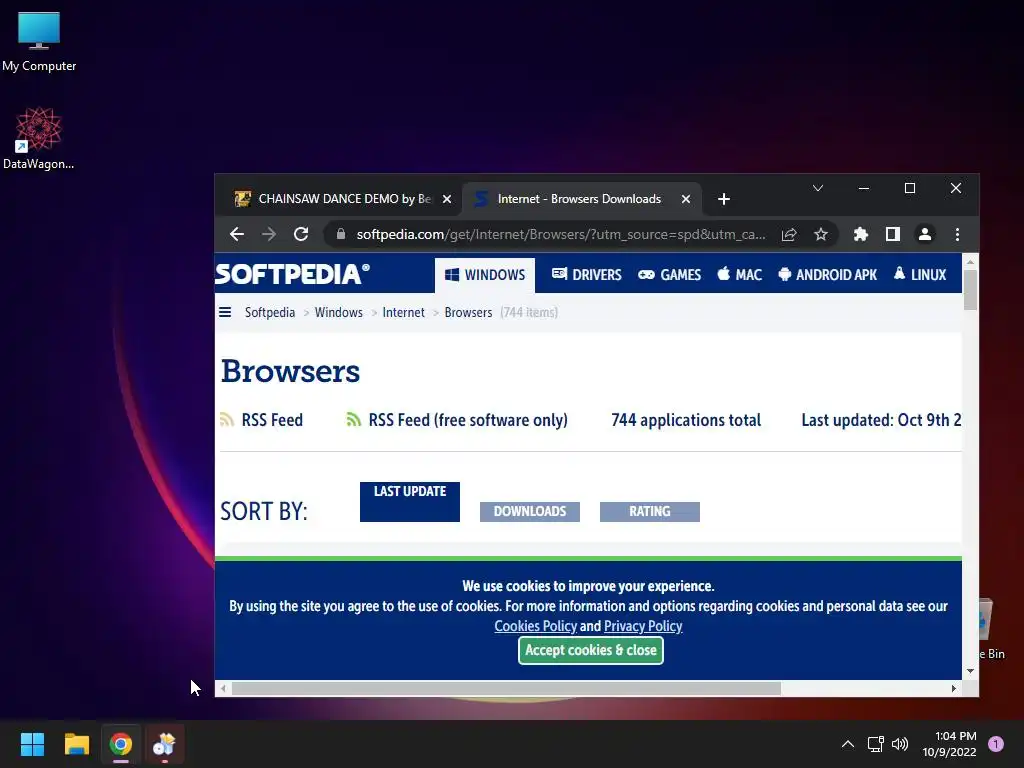
Task: Click the '744 applications total' text
Action: click(x=686, y=420)
